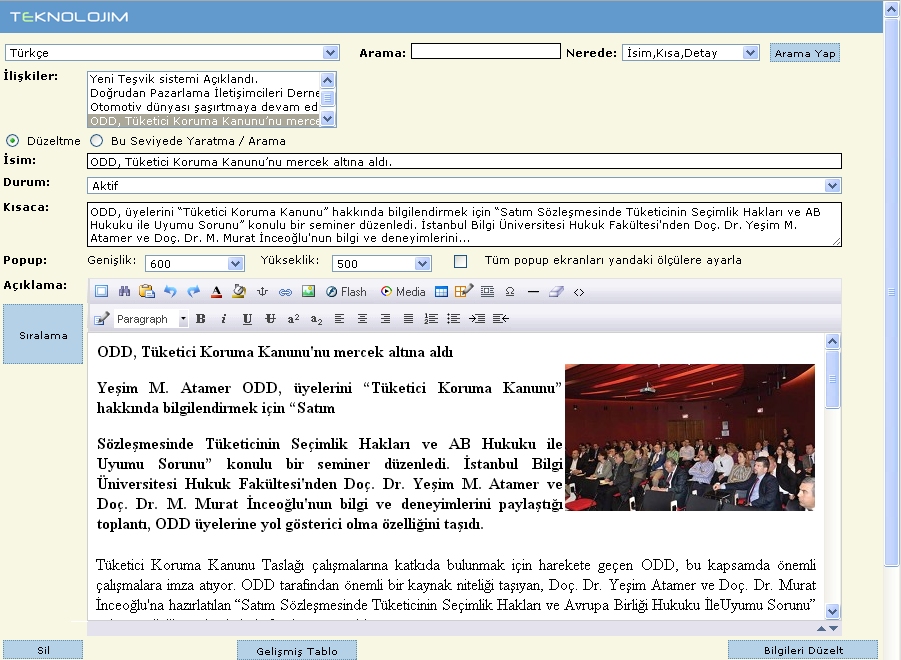Open the Paragraph format dropdown

point(151,319)
